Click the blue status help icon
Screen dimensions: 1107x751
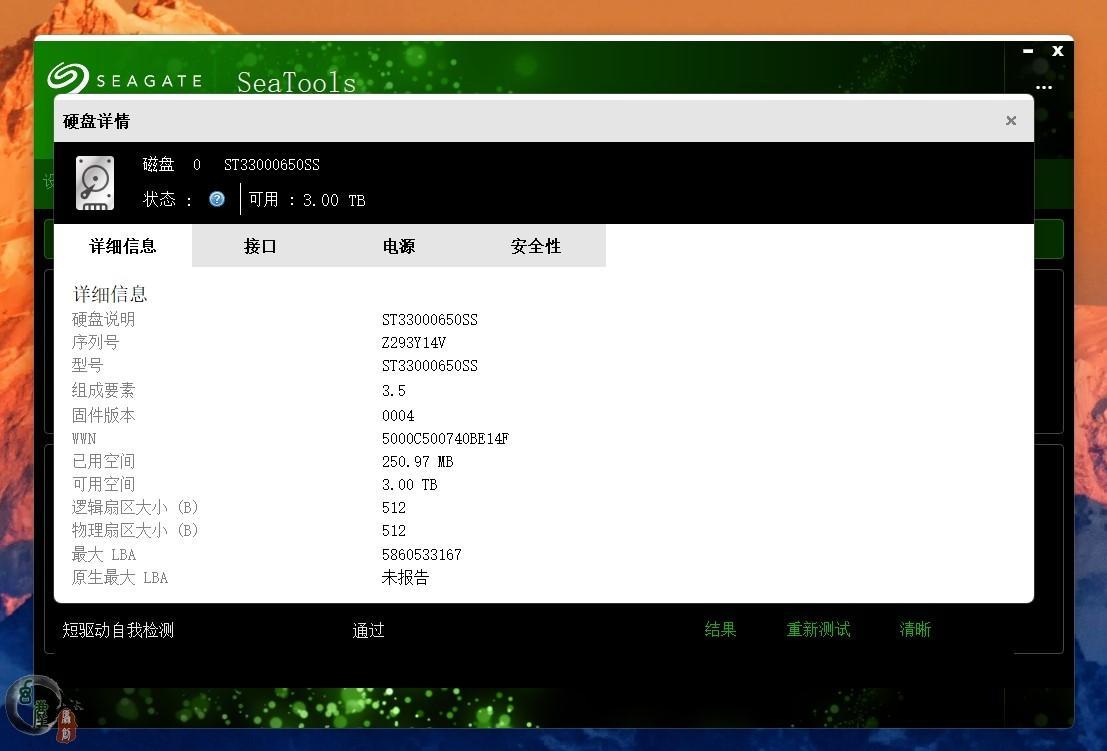click(217, 199)
